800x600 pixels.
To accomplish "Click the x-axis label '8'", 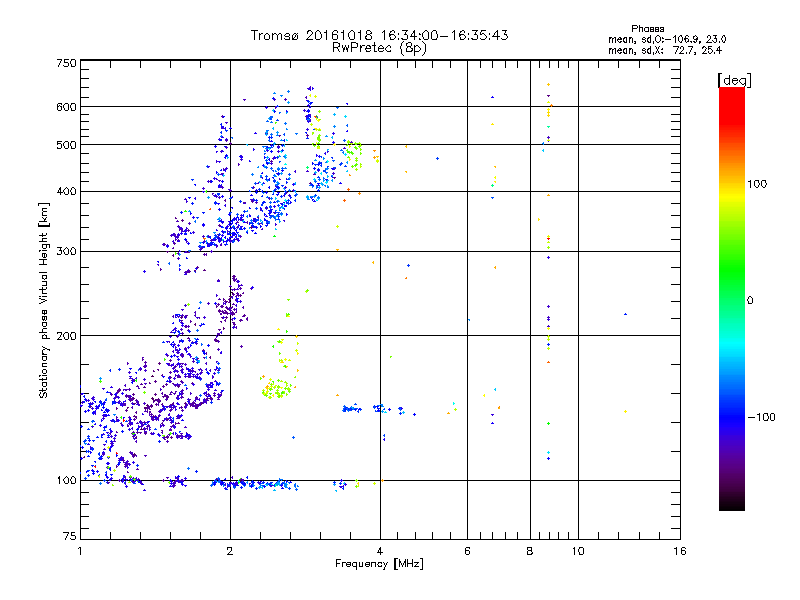I will click(530, 551).
